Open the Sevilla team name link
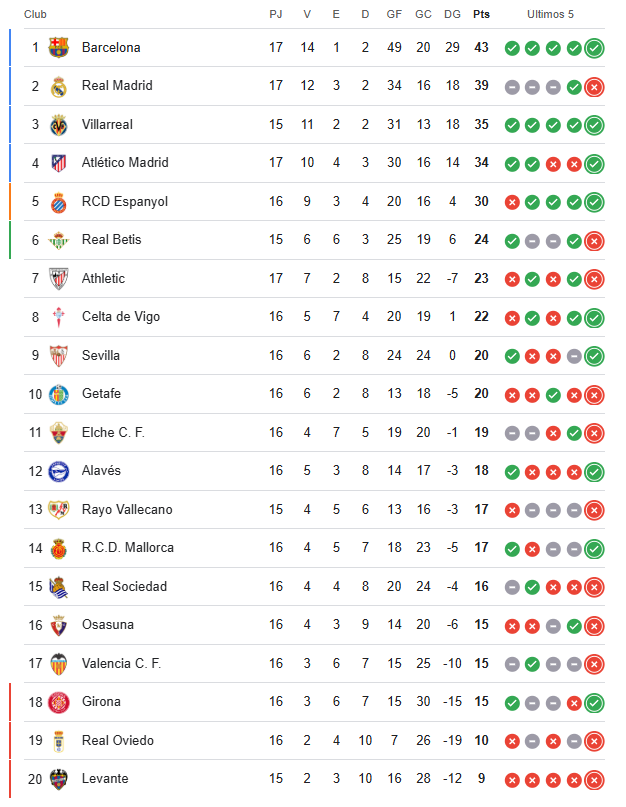The image size is (626, 807). point(101,355)
